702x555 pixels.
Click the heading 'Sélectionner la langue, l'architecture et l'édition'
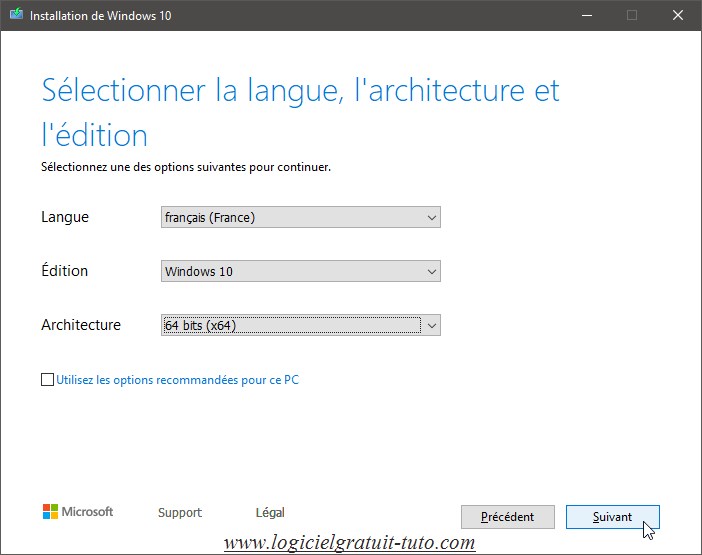[300, 112]
